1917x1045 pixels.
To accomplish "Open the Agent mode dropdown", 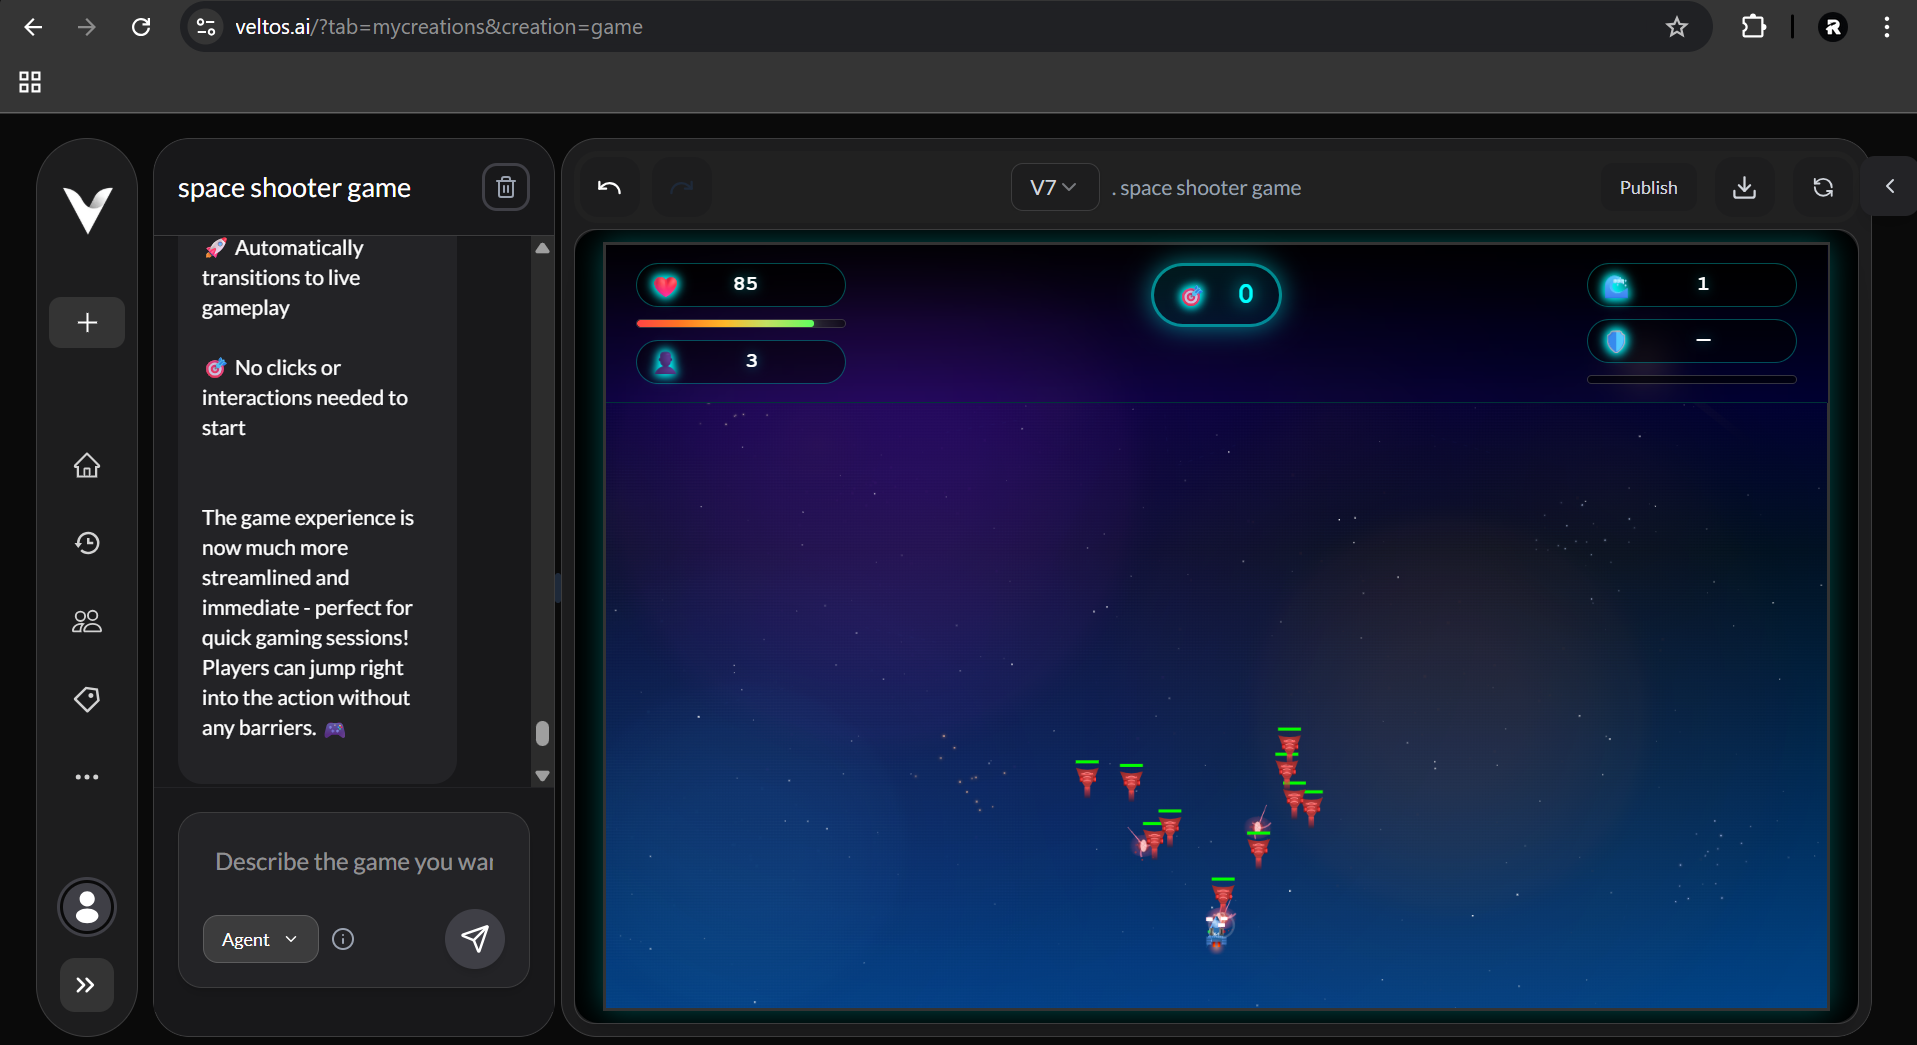I will tap(260, 939).
